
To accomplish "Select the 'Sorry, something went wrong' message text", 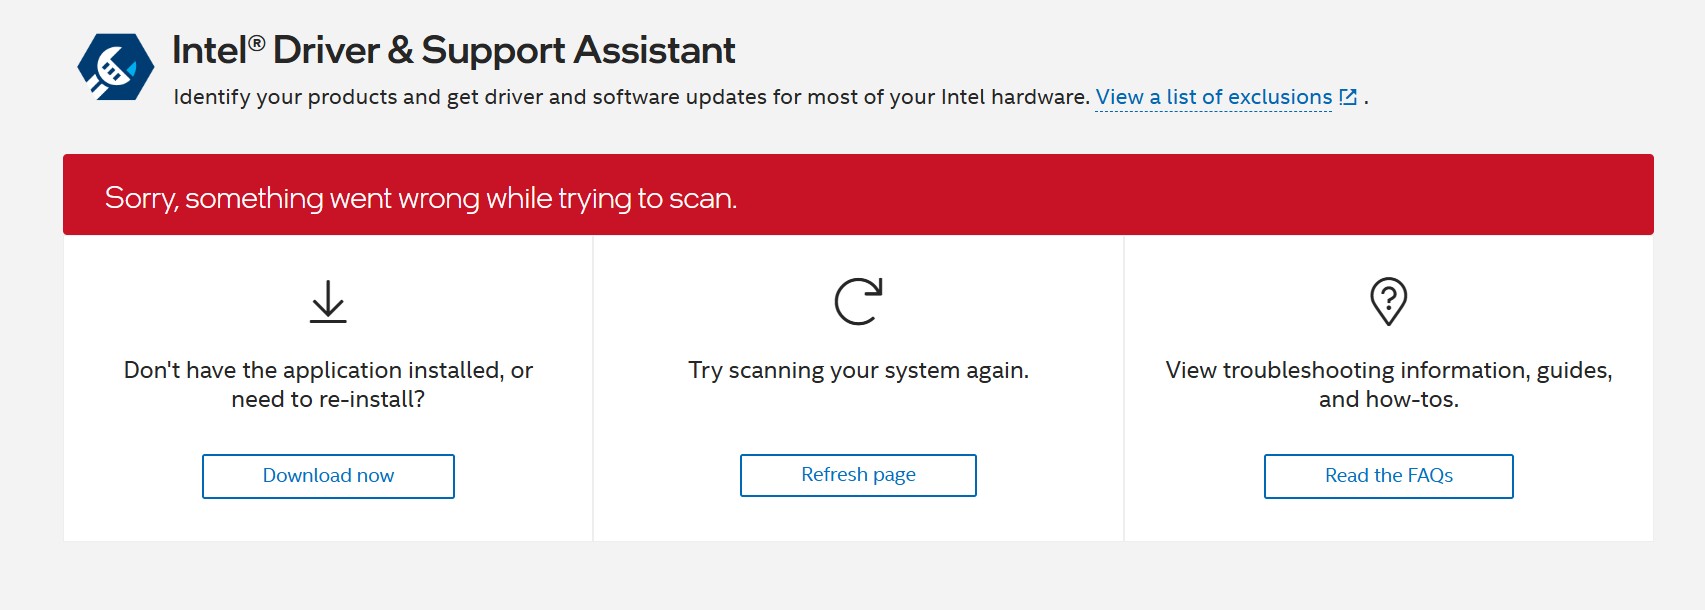I will pos(420,198).
